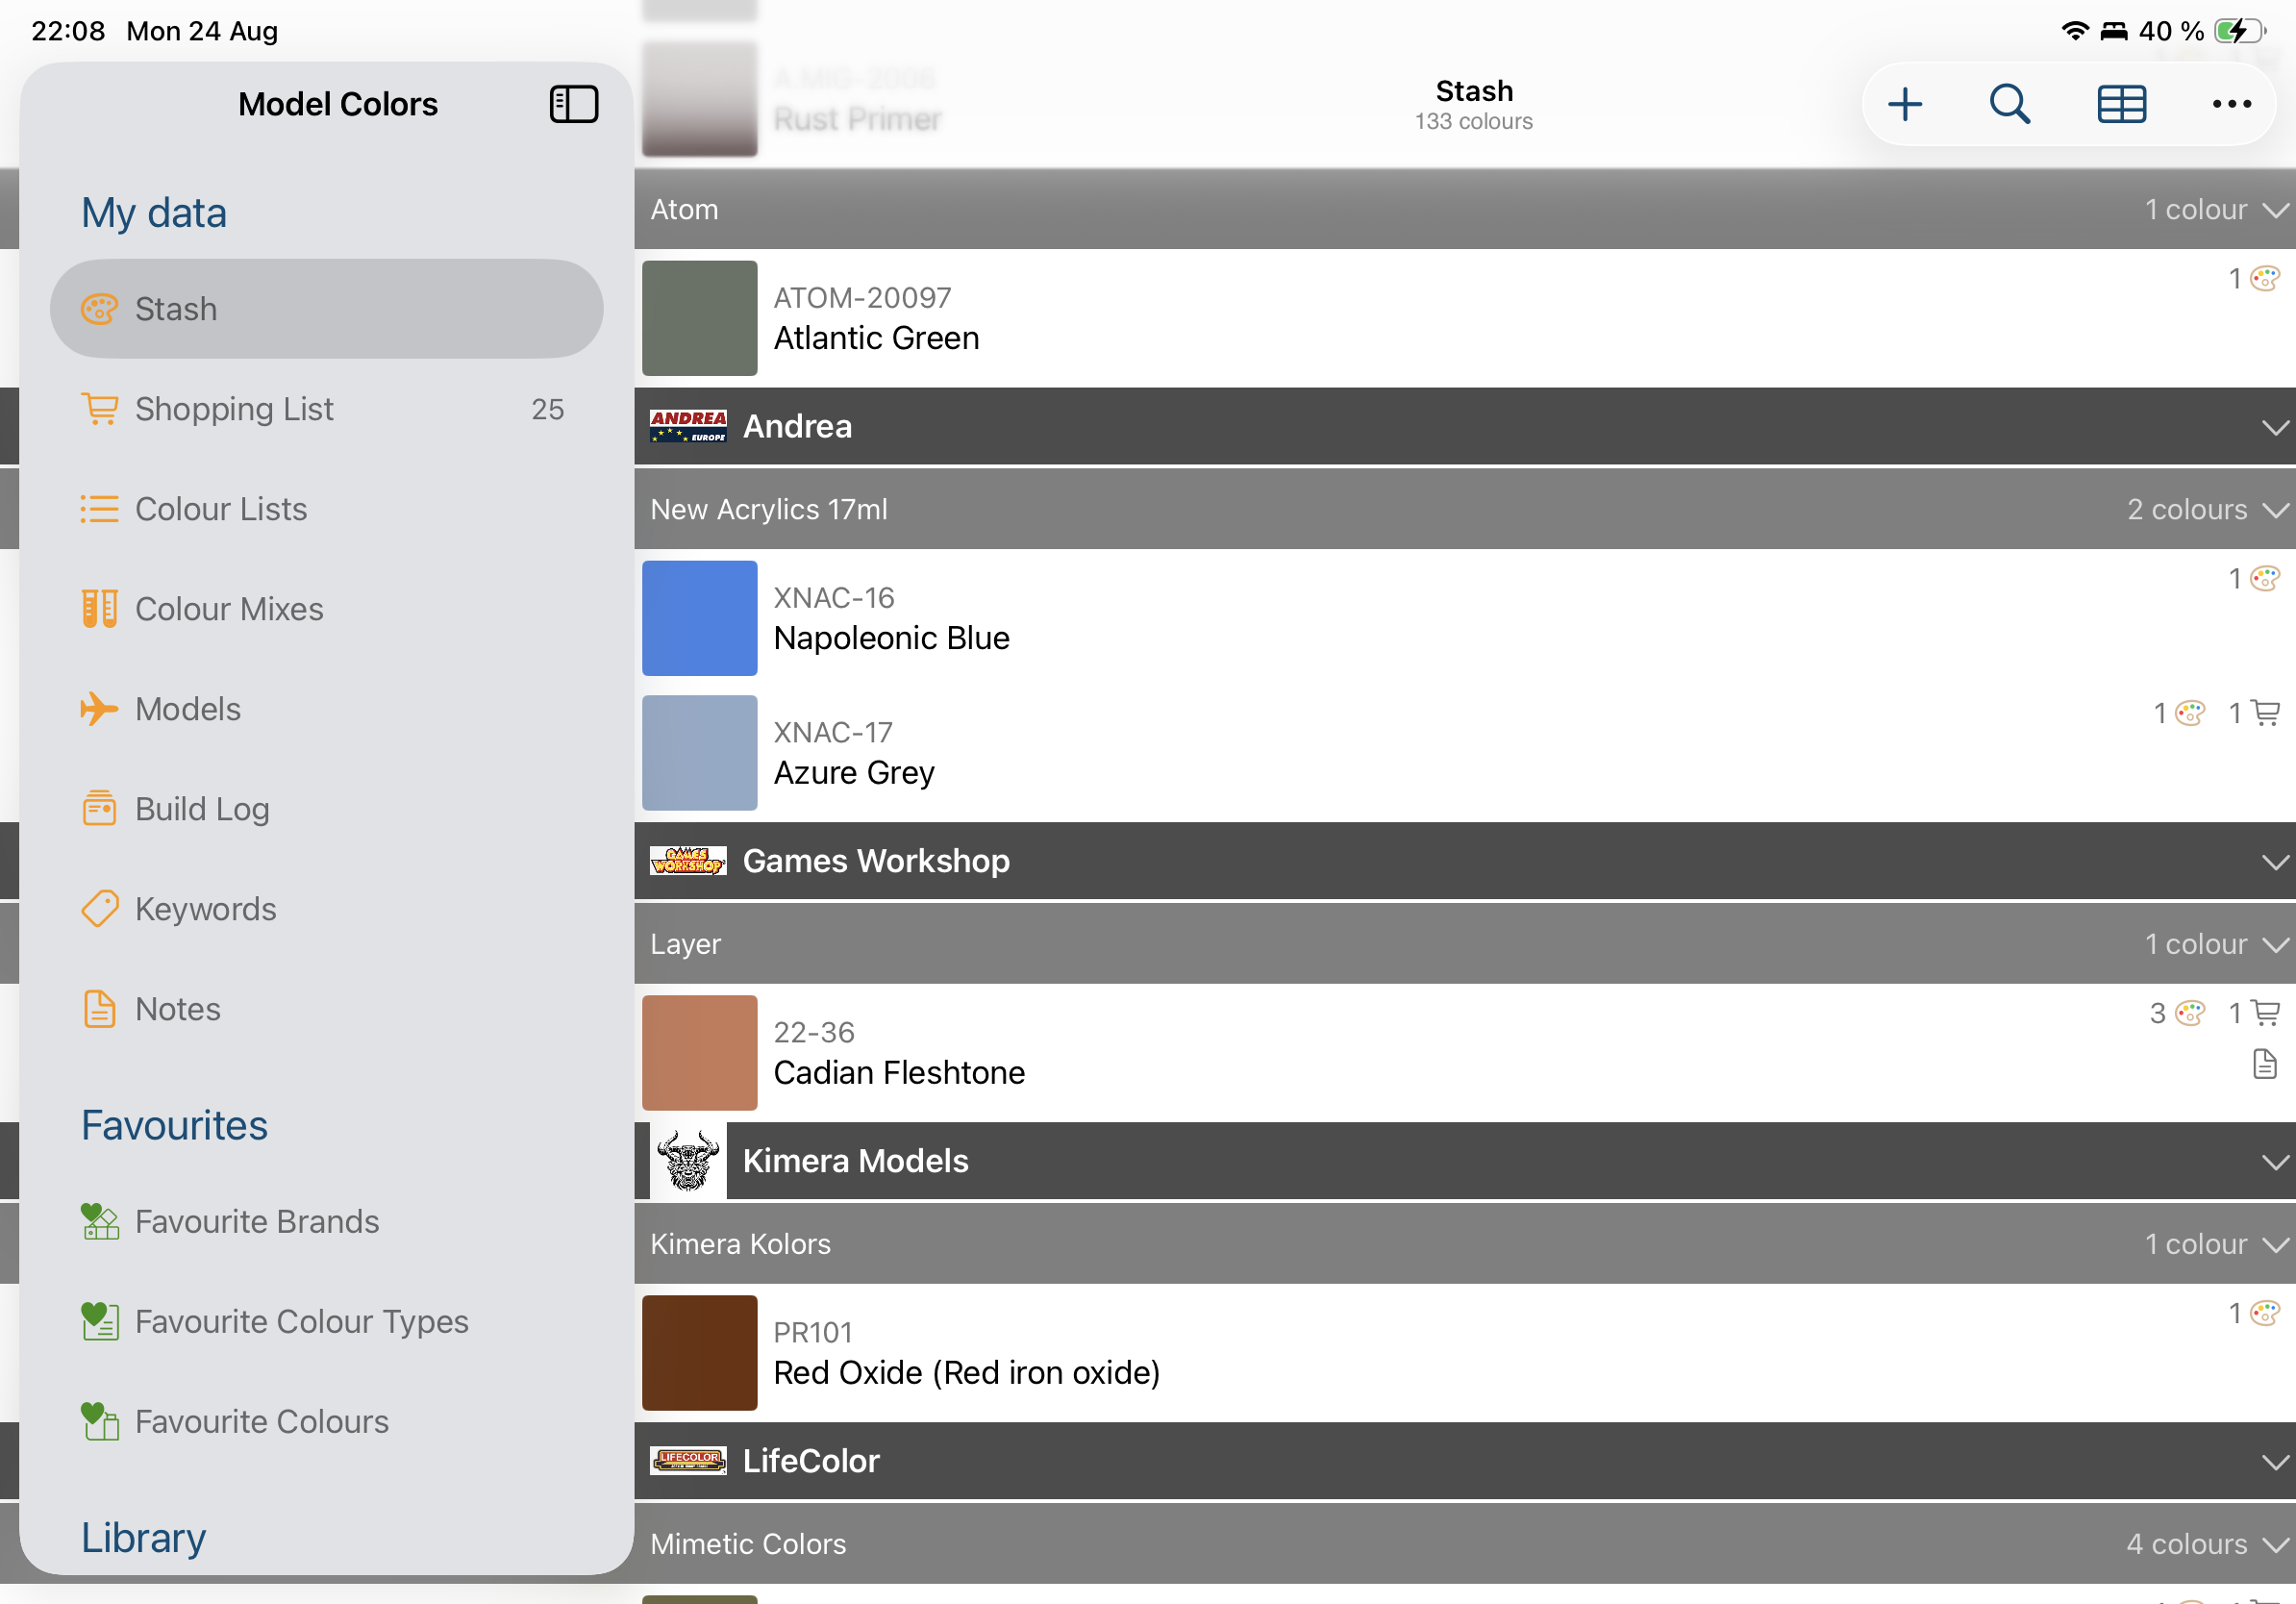Screen dimensions: 2296x1604
Task: Click the Notes document icon
Action: [99, 1009]
